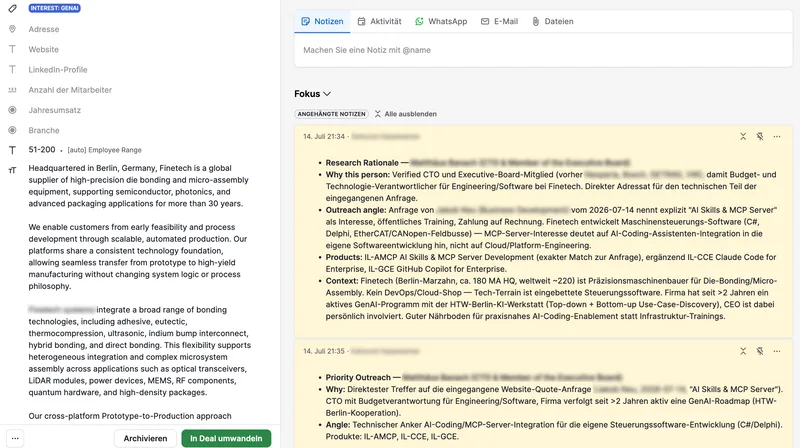The image size is (800, 448).
Task: Click the Branche field
Action: click(44, 130)
